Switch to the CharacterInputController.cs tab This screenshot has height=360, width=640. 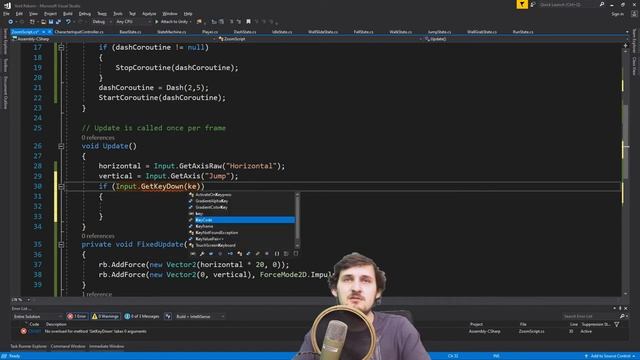click(x=79, y=31)
